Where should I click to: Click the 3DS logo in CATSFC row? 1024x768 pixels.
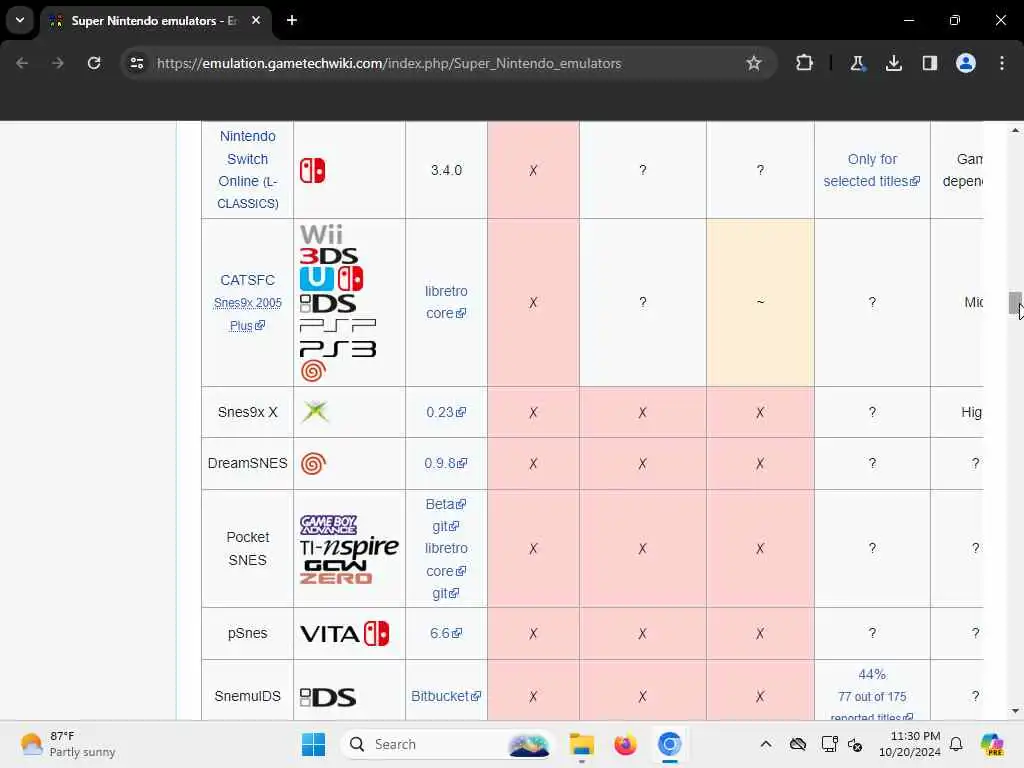point(328,256)
